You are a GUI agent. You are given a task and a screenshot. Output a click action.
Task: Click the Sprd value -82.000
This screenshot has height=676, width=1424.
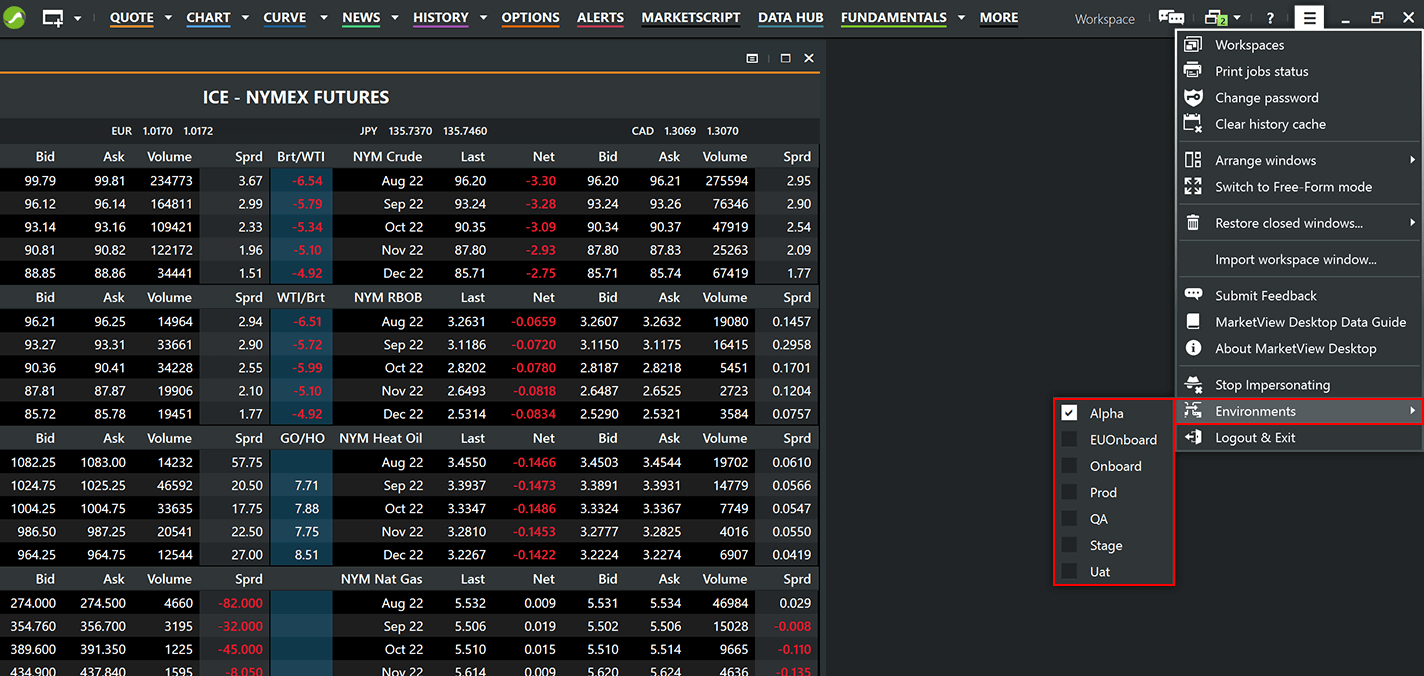click(x=240, y=603)
